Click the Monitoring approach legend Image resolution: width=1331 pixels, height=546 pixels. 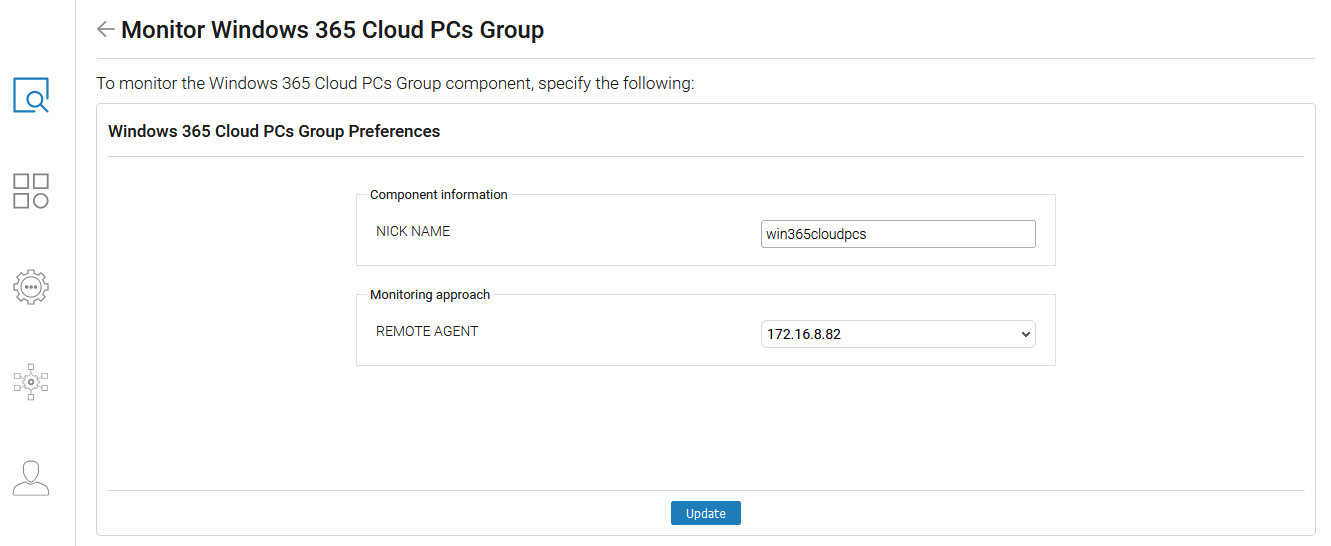[430, 295]
